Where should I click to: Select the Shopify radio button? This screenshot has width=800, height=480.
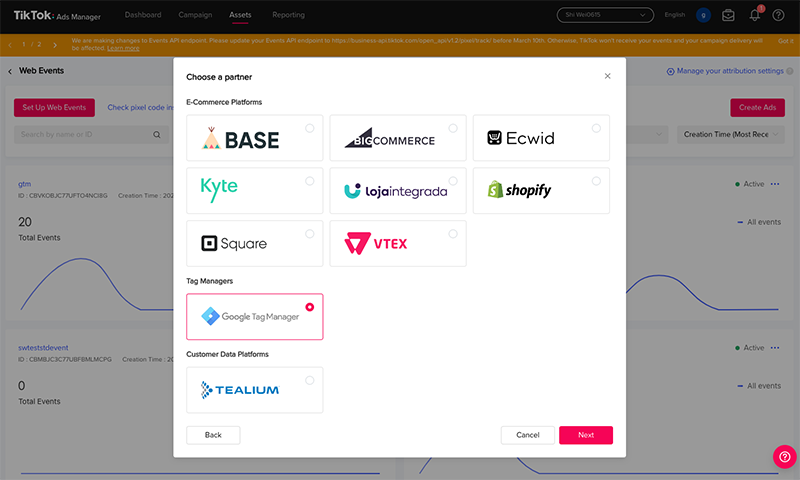[x=596, y=181]
